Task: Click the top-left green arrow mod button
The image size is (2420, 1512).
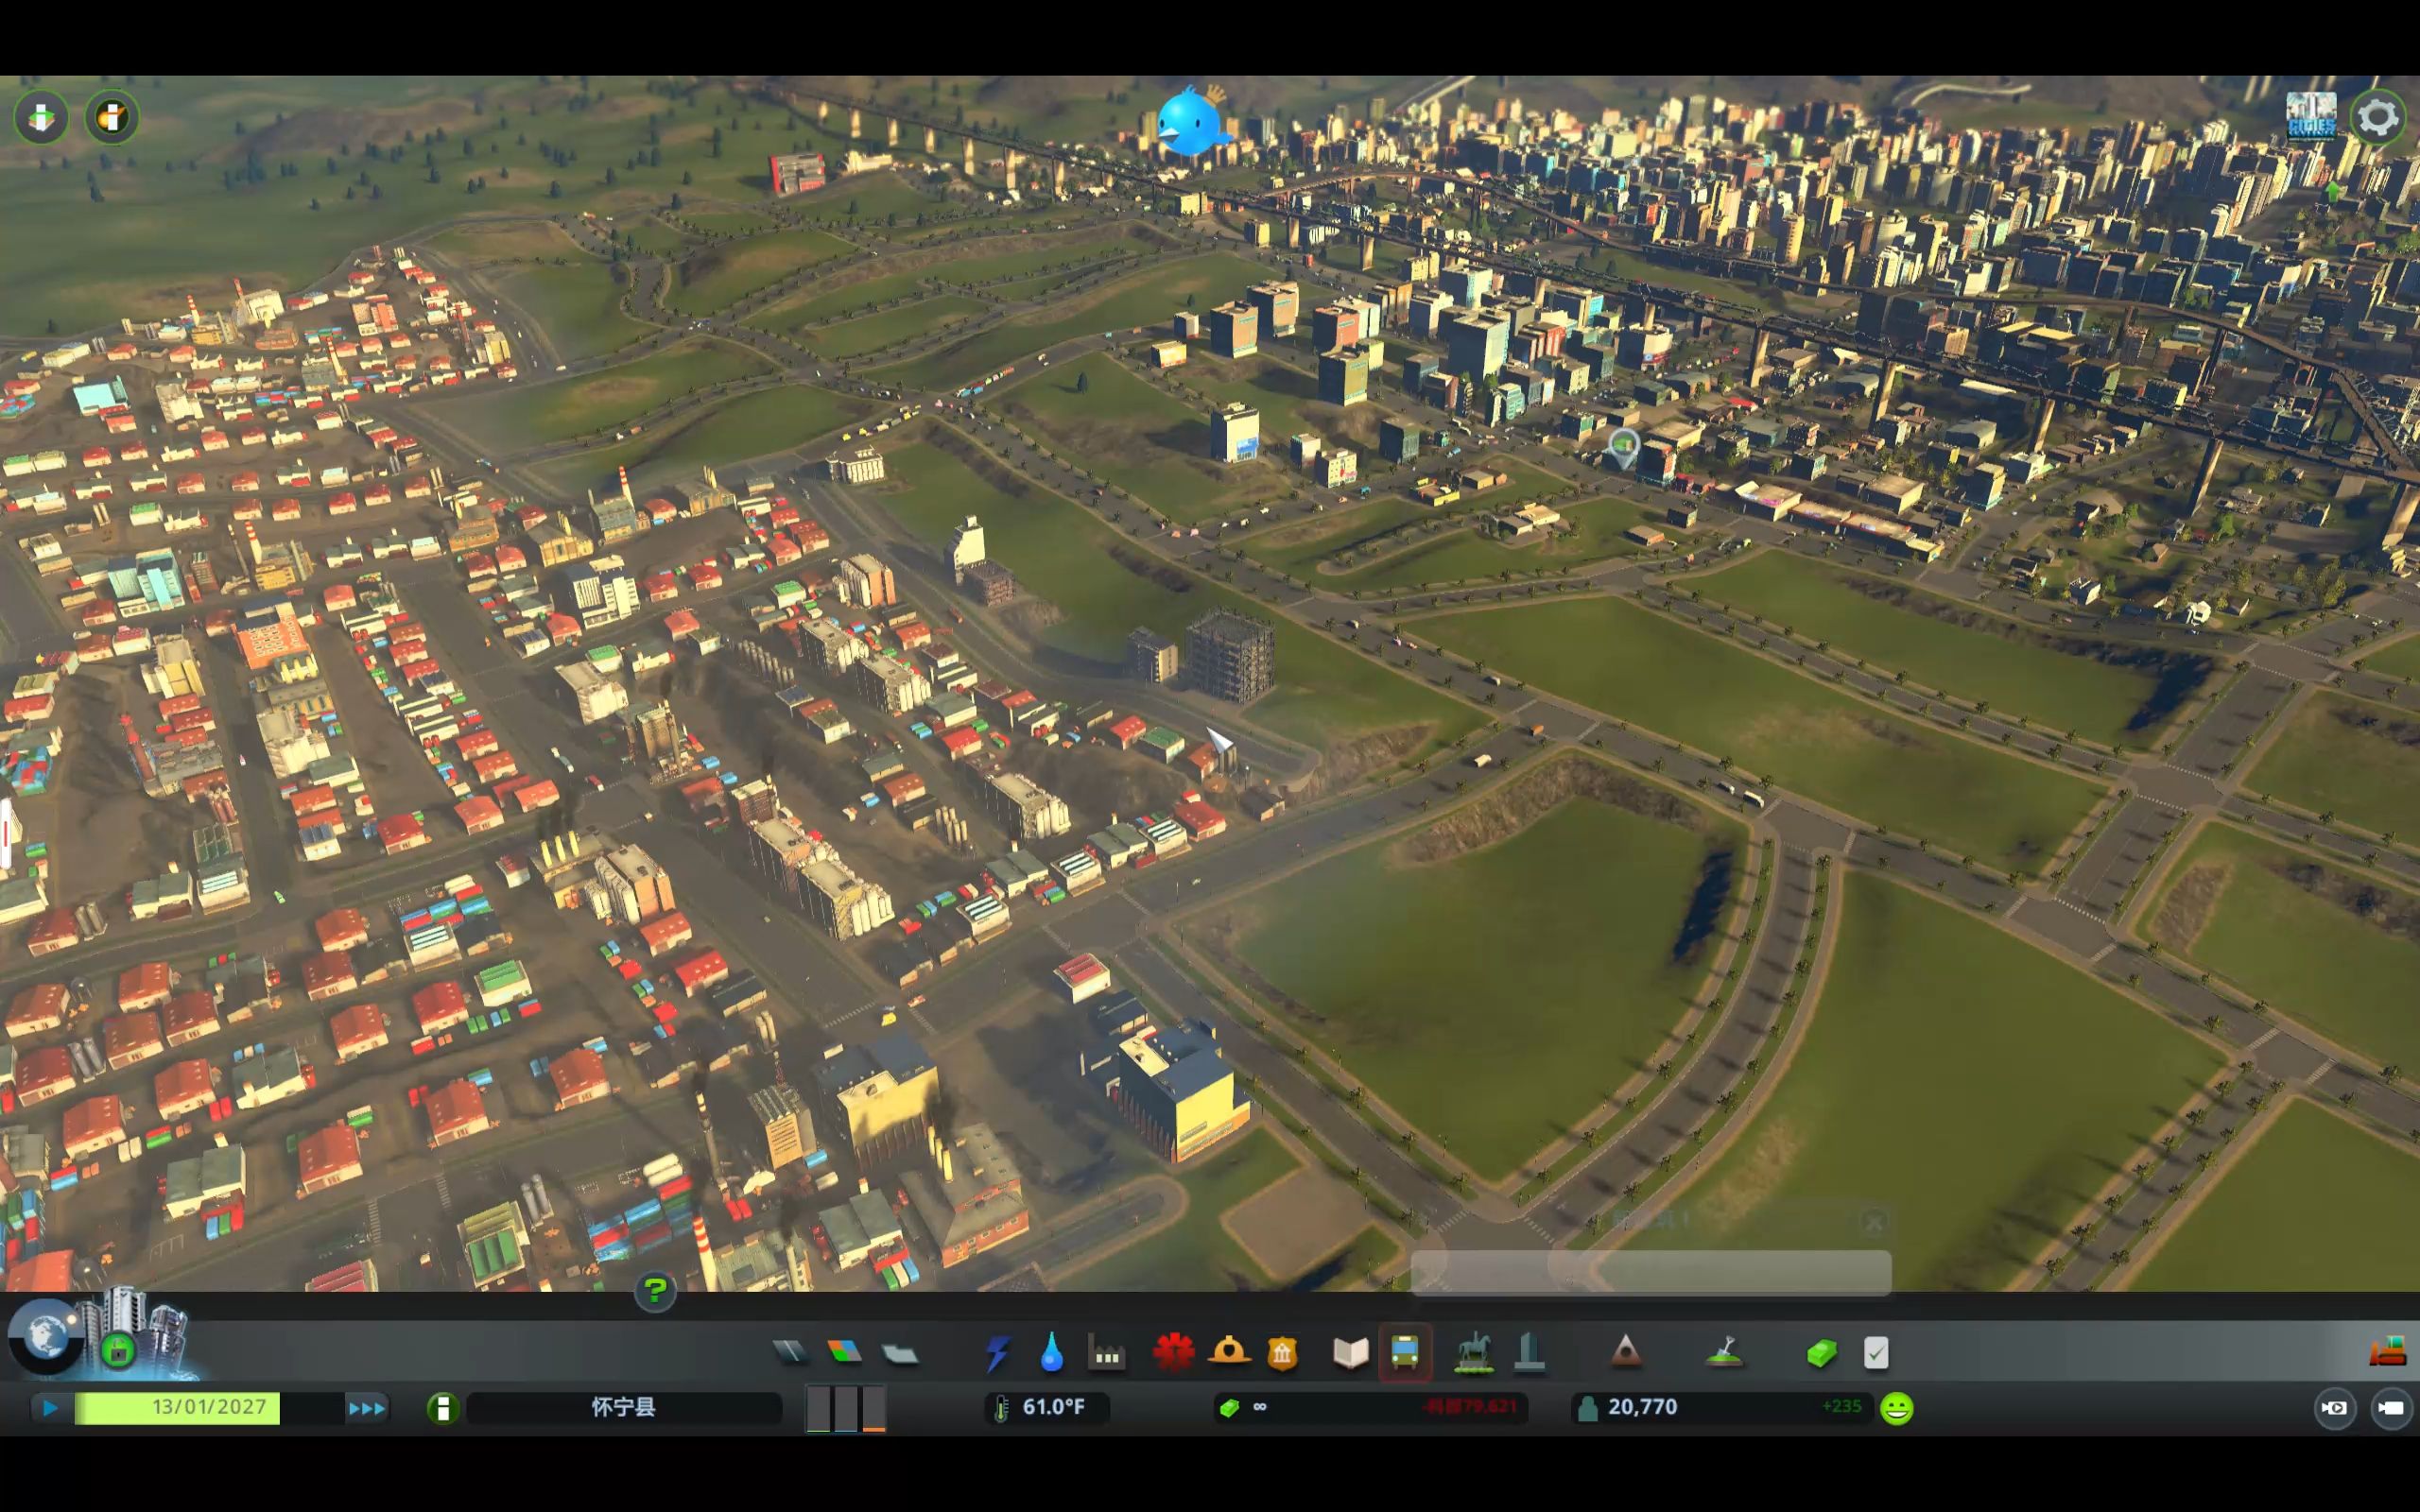Action: click(41, 117)
